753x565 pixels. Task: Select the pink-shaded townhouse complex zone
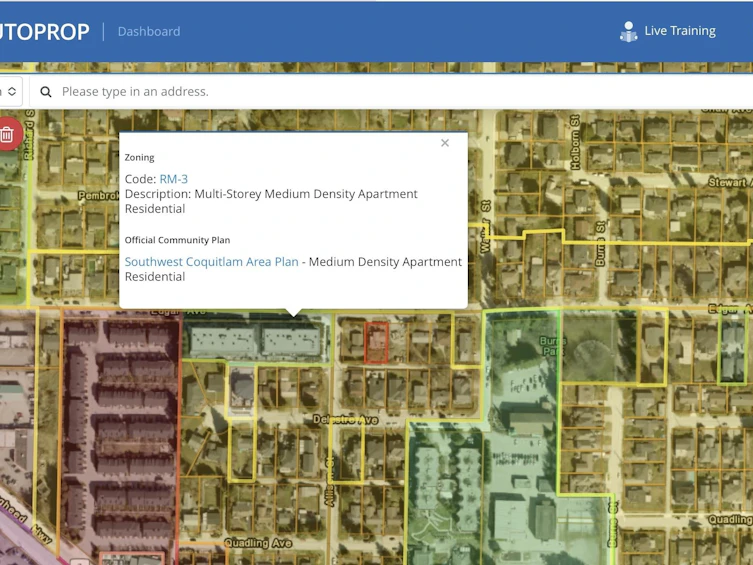point(121,432)
